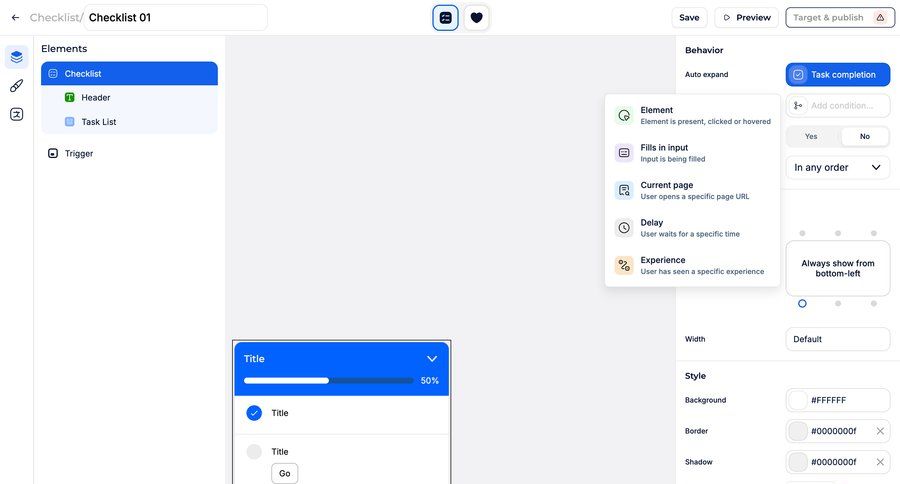Click the Checklist 01 name field
This screenshot has width=900, height=484.
[176, 18]
